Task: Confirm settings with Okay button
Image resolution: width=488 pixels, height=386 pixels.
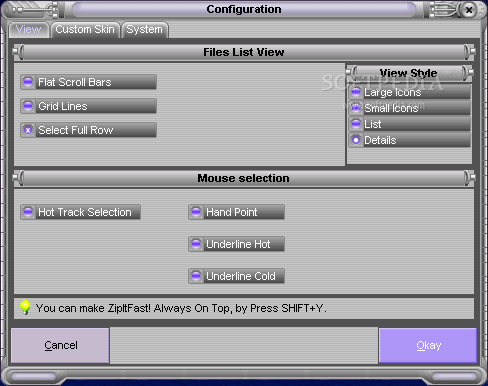Action: (x=428, y=345)
